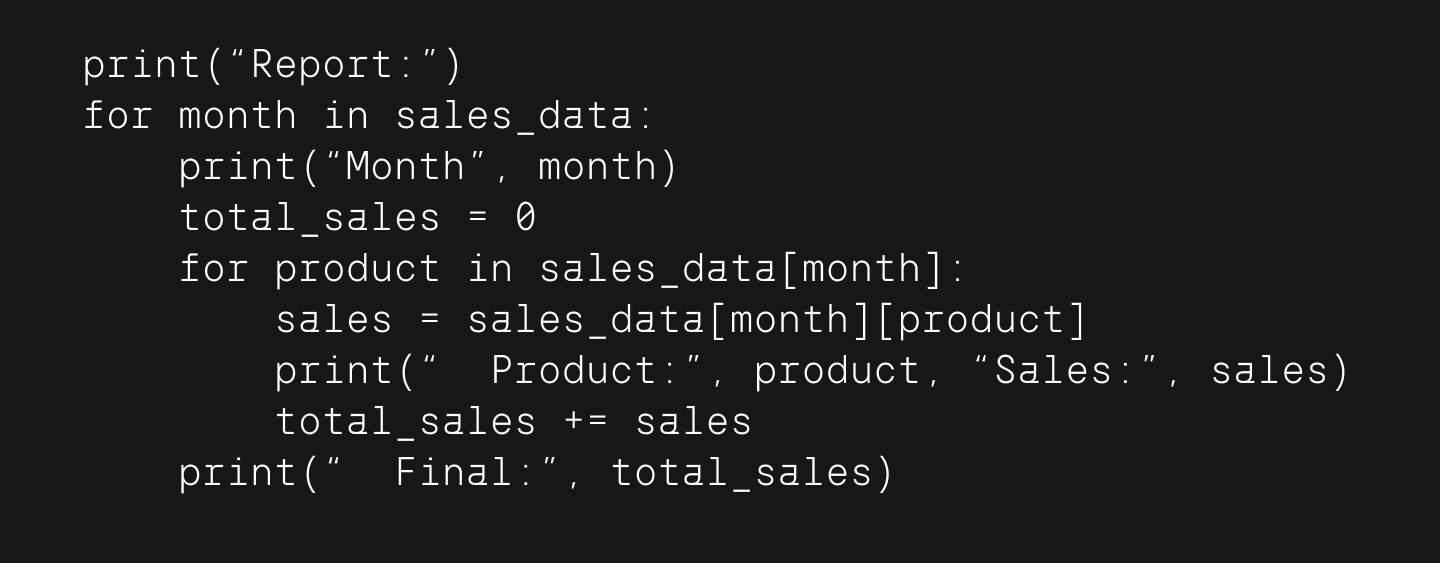Screen dimensions: 1440x563
Task: Click the month argument in print("Month", month)
Action: (x=597, y=166)
